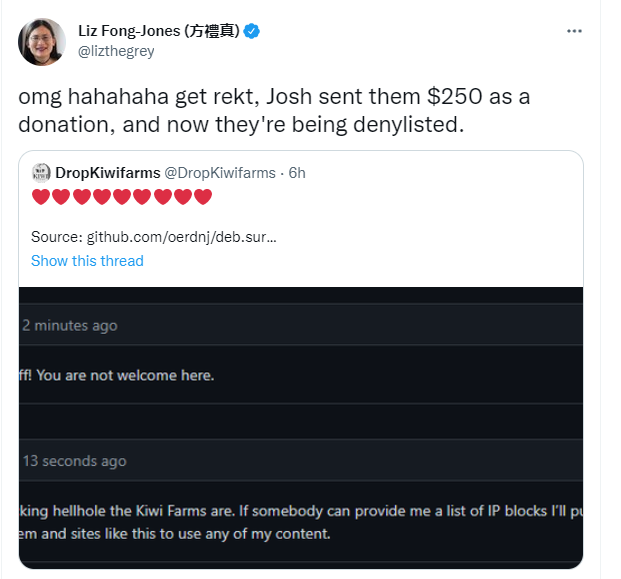Screen dimensions: 621x579
Task: Click the blue verified badge
Action: 252,31
